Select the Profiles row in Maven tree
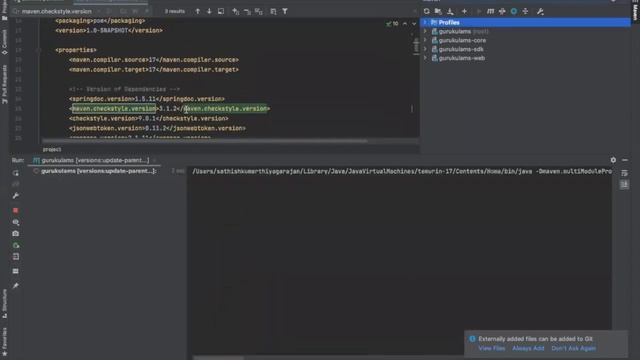Screen dimensions: 640x360 pos(526,22)
